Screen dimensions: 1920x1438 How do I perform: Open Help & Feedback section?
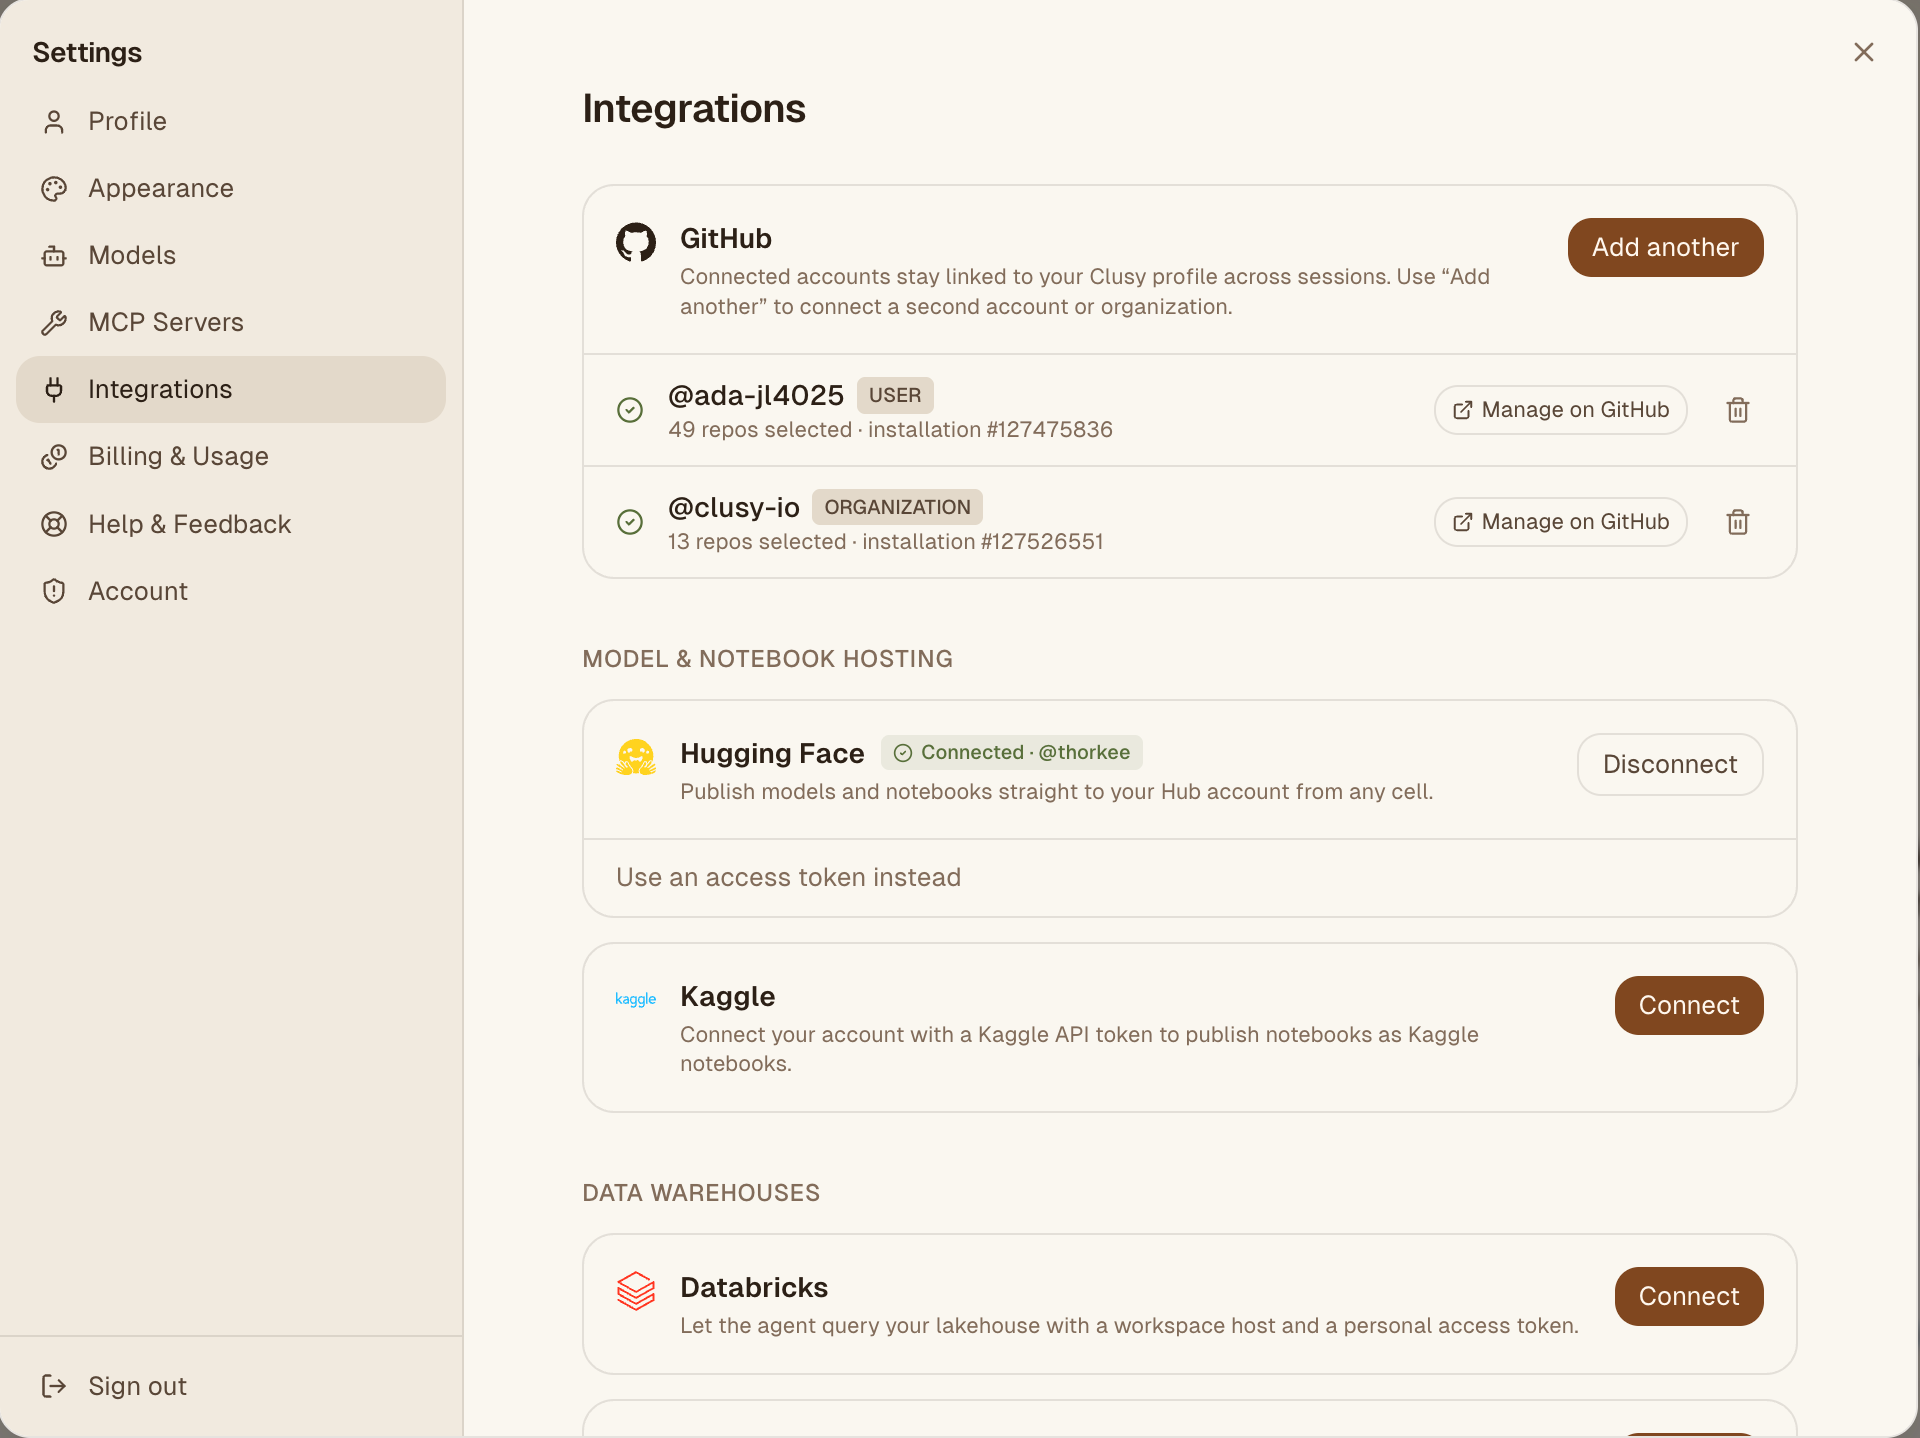tap(231, 524)
